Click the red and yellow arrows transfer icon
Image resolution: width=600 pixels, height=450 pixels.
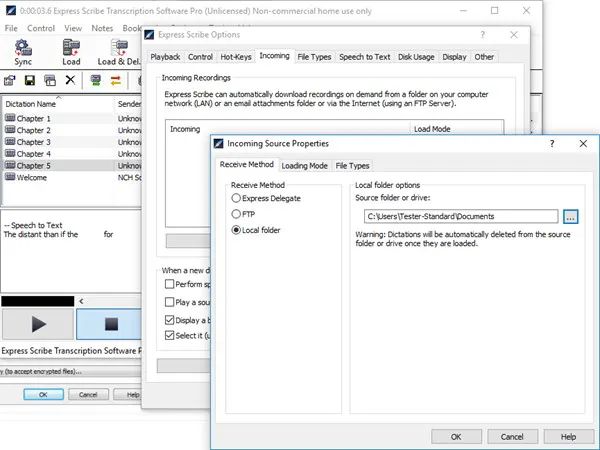(x=116, y=80)
